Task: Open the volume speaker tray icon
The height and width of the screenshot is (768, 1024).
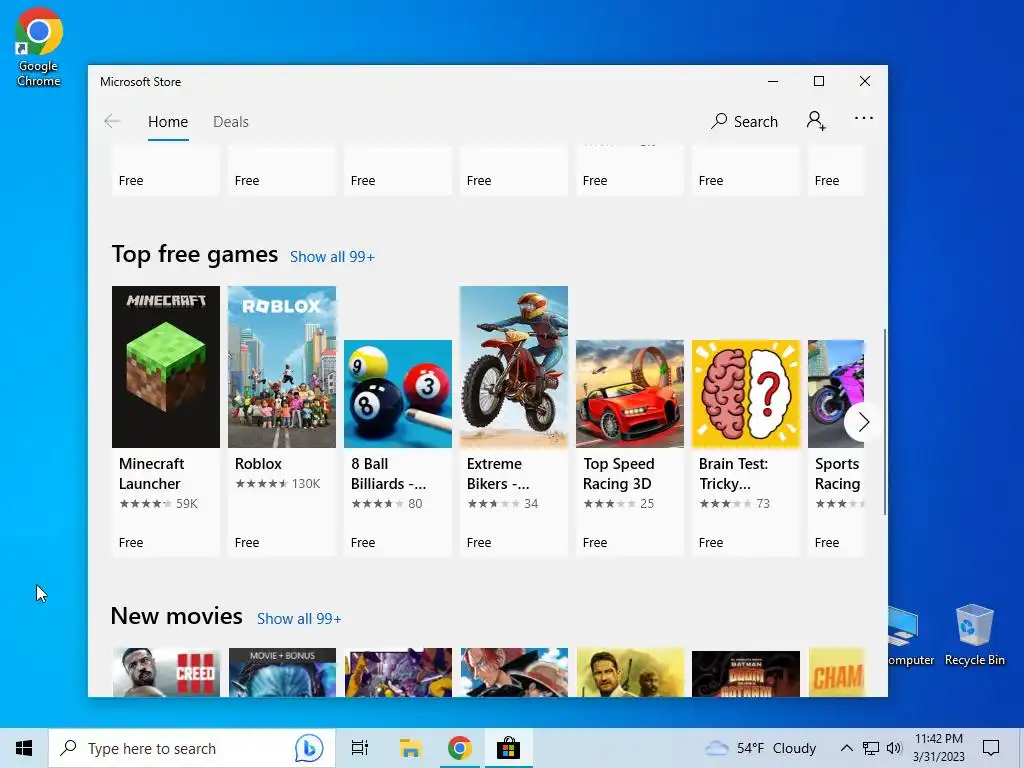Action: (x=894, y=748)
